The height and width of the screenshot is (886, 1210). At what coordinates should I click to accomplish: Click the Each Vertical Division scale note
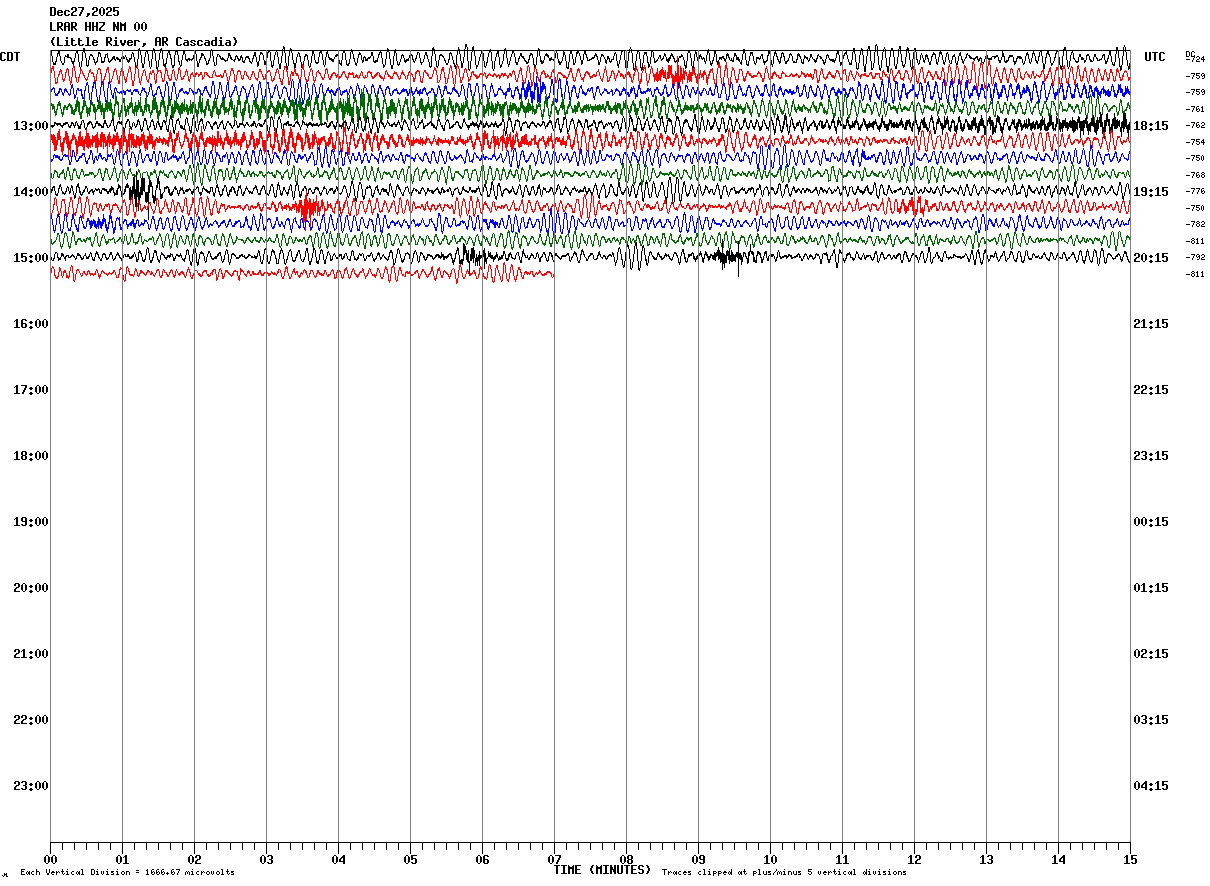point(127,873)
